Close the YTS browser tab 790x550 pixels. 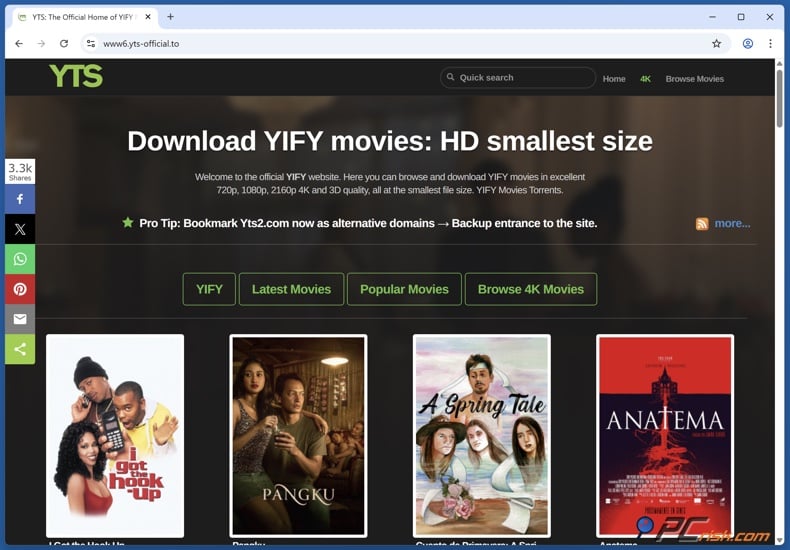pos(148,17)
